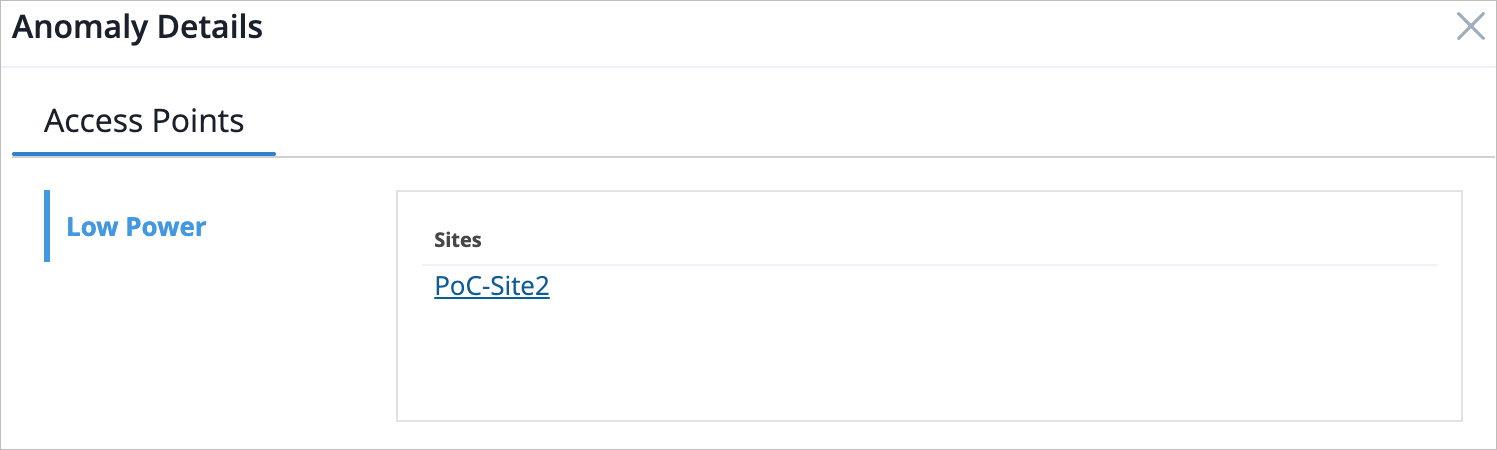Close the Anomaly Details dialog
This screenshot has width=1497, height=450.
coord(1470,27)
